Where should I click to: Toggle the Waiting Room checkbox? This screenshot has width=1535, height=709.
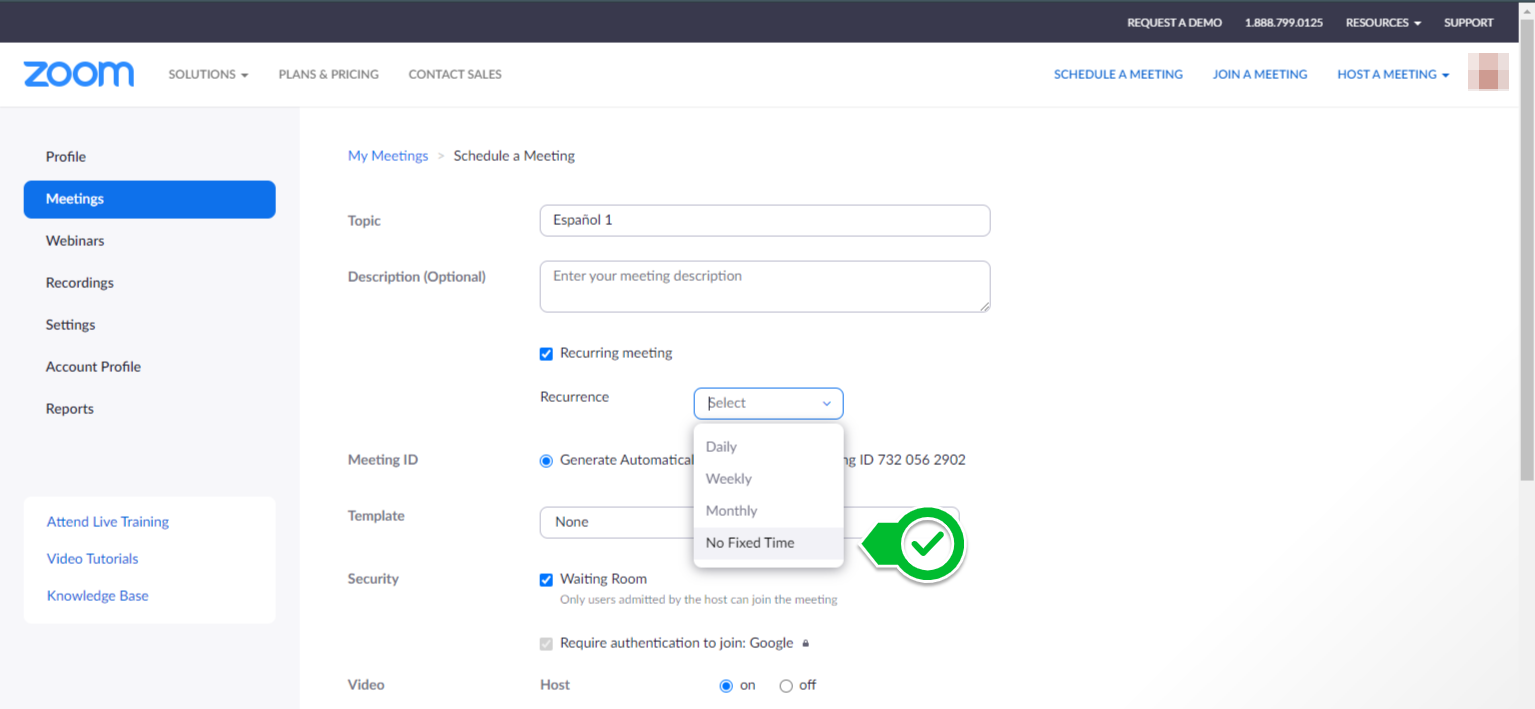[546, 580]
